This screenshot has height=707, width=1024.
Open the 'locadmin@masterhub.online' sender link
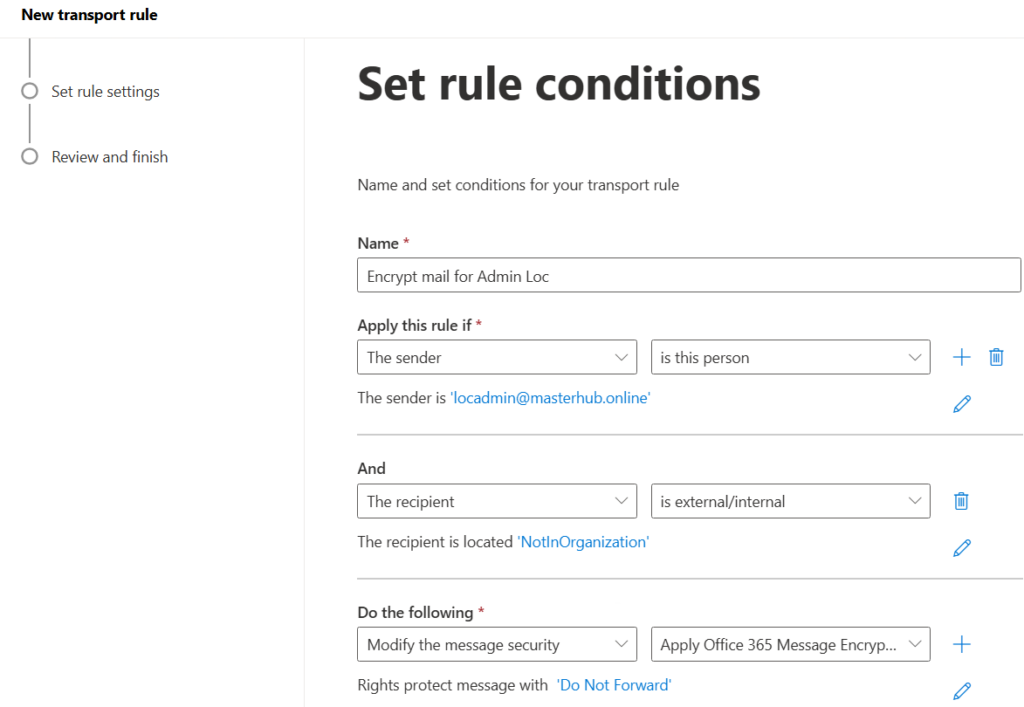pos(550,398)
